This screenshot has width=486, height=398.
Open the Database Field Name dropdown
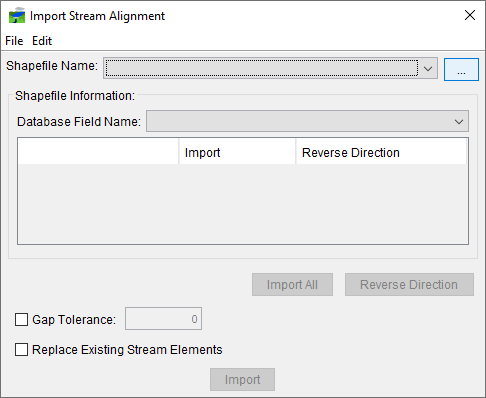click(x=307, y=121)
